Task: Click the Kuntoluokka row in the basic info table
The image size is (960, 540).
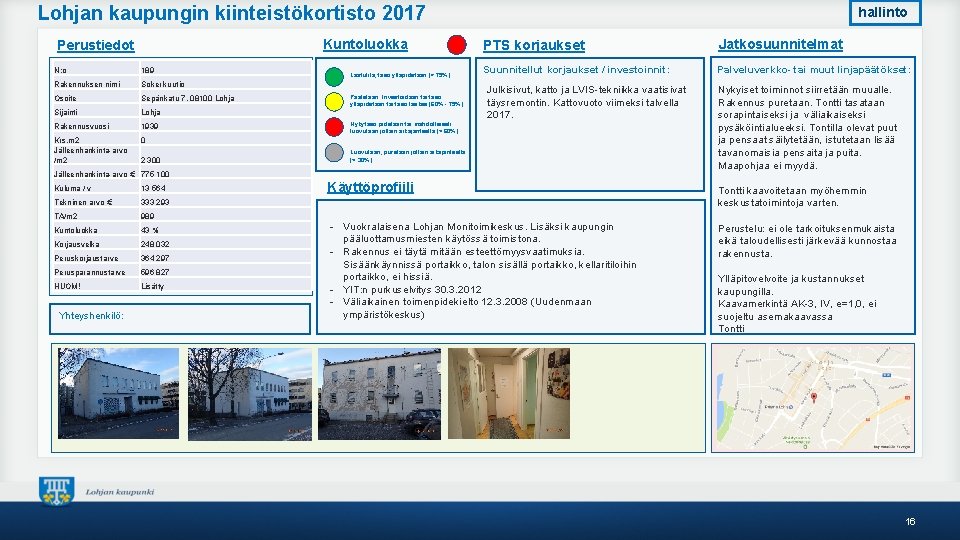Action: (181, 230)
